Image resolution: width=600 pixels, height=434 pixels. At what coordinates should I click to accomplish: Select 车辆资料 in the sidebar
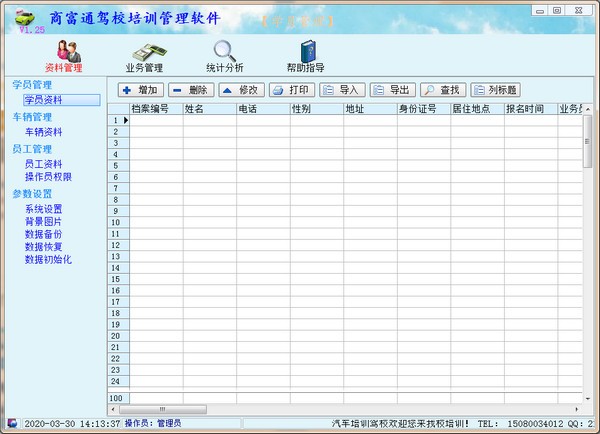coord(43,132)
